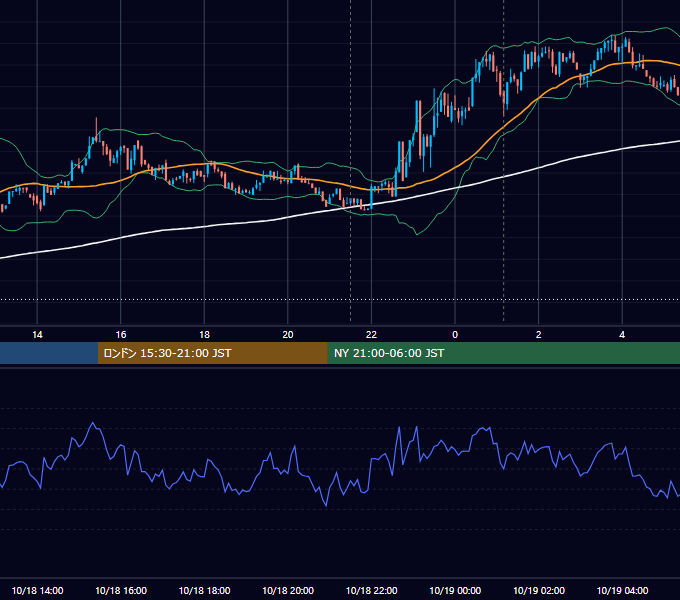The image size is (680, 600).
Task: Click the blue session bar before ロンドン
Action: (49, 353)
